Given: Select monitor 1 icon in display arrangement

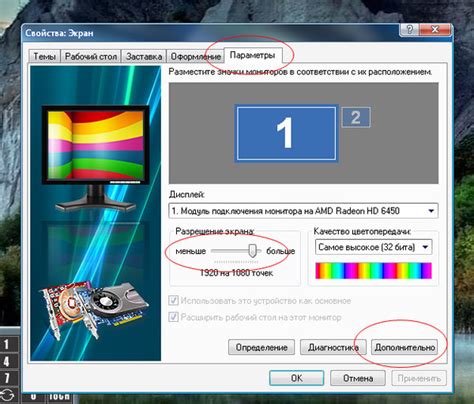Looking at the screenshot, I should tap(286, 133).
